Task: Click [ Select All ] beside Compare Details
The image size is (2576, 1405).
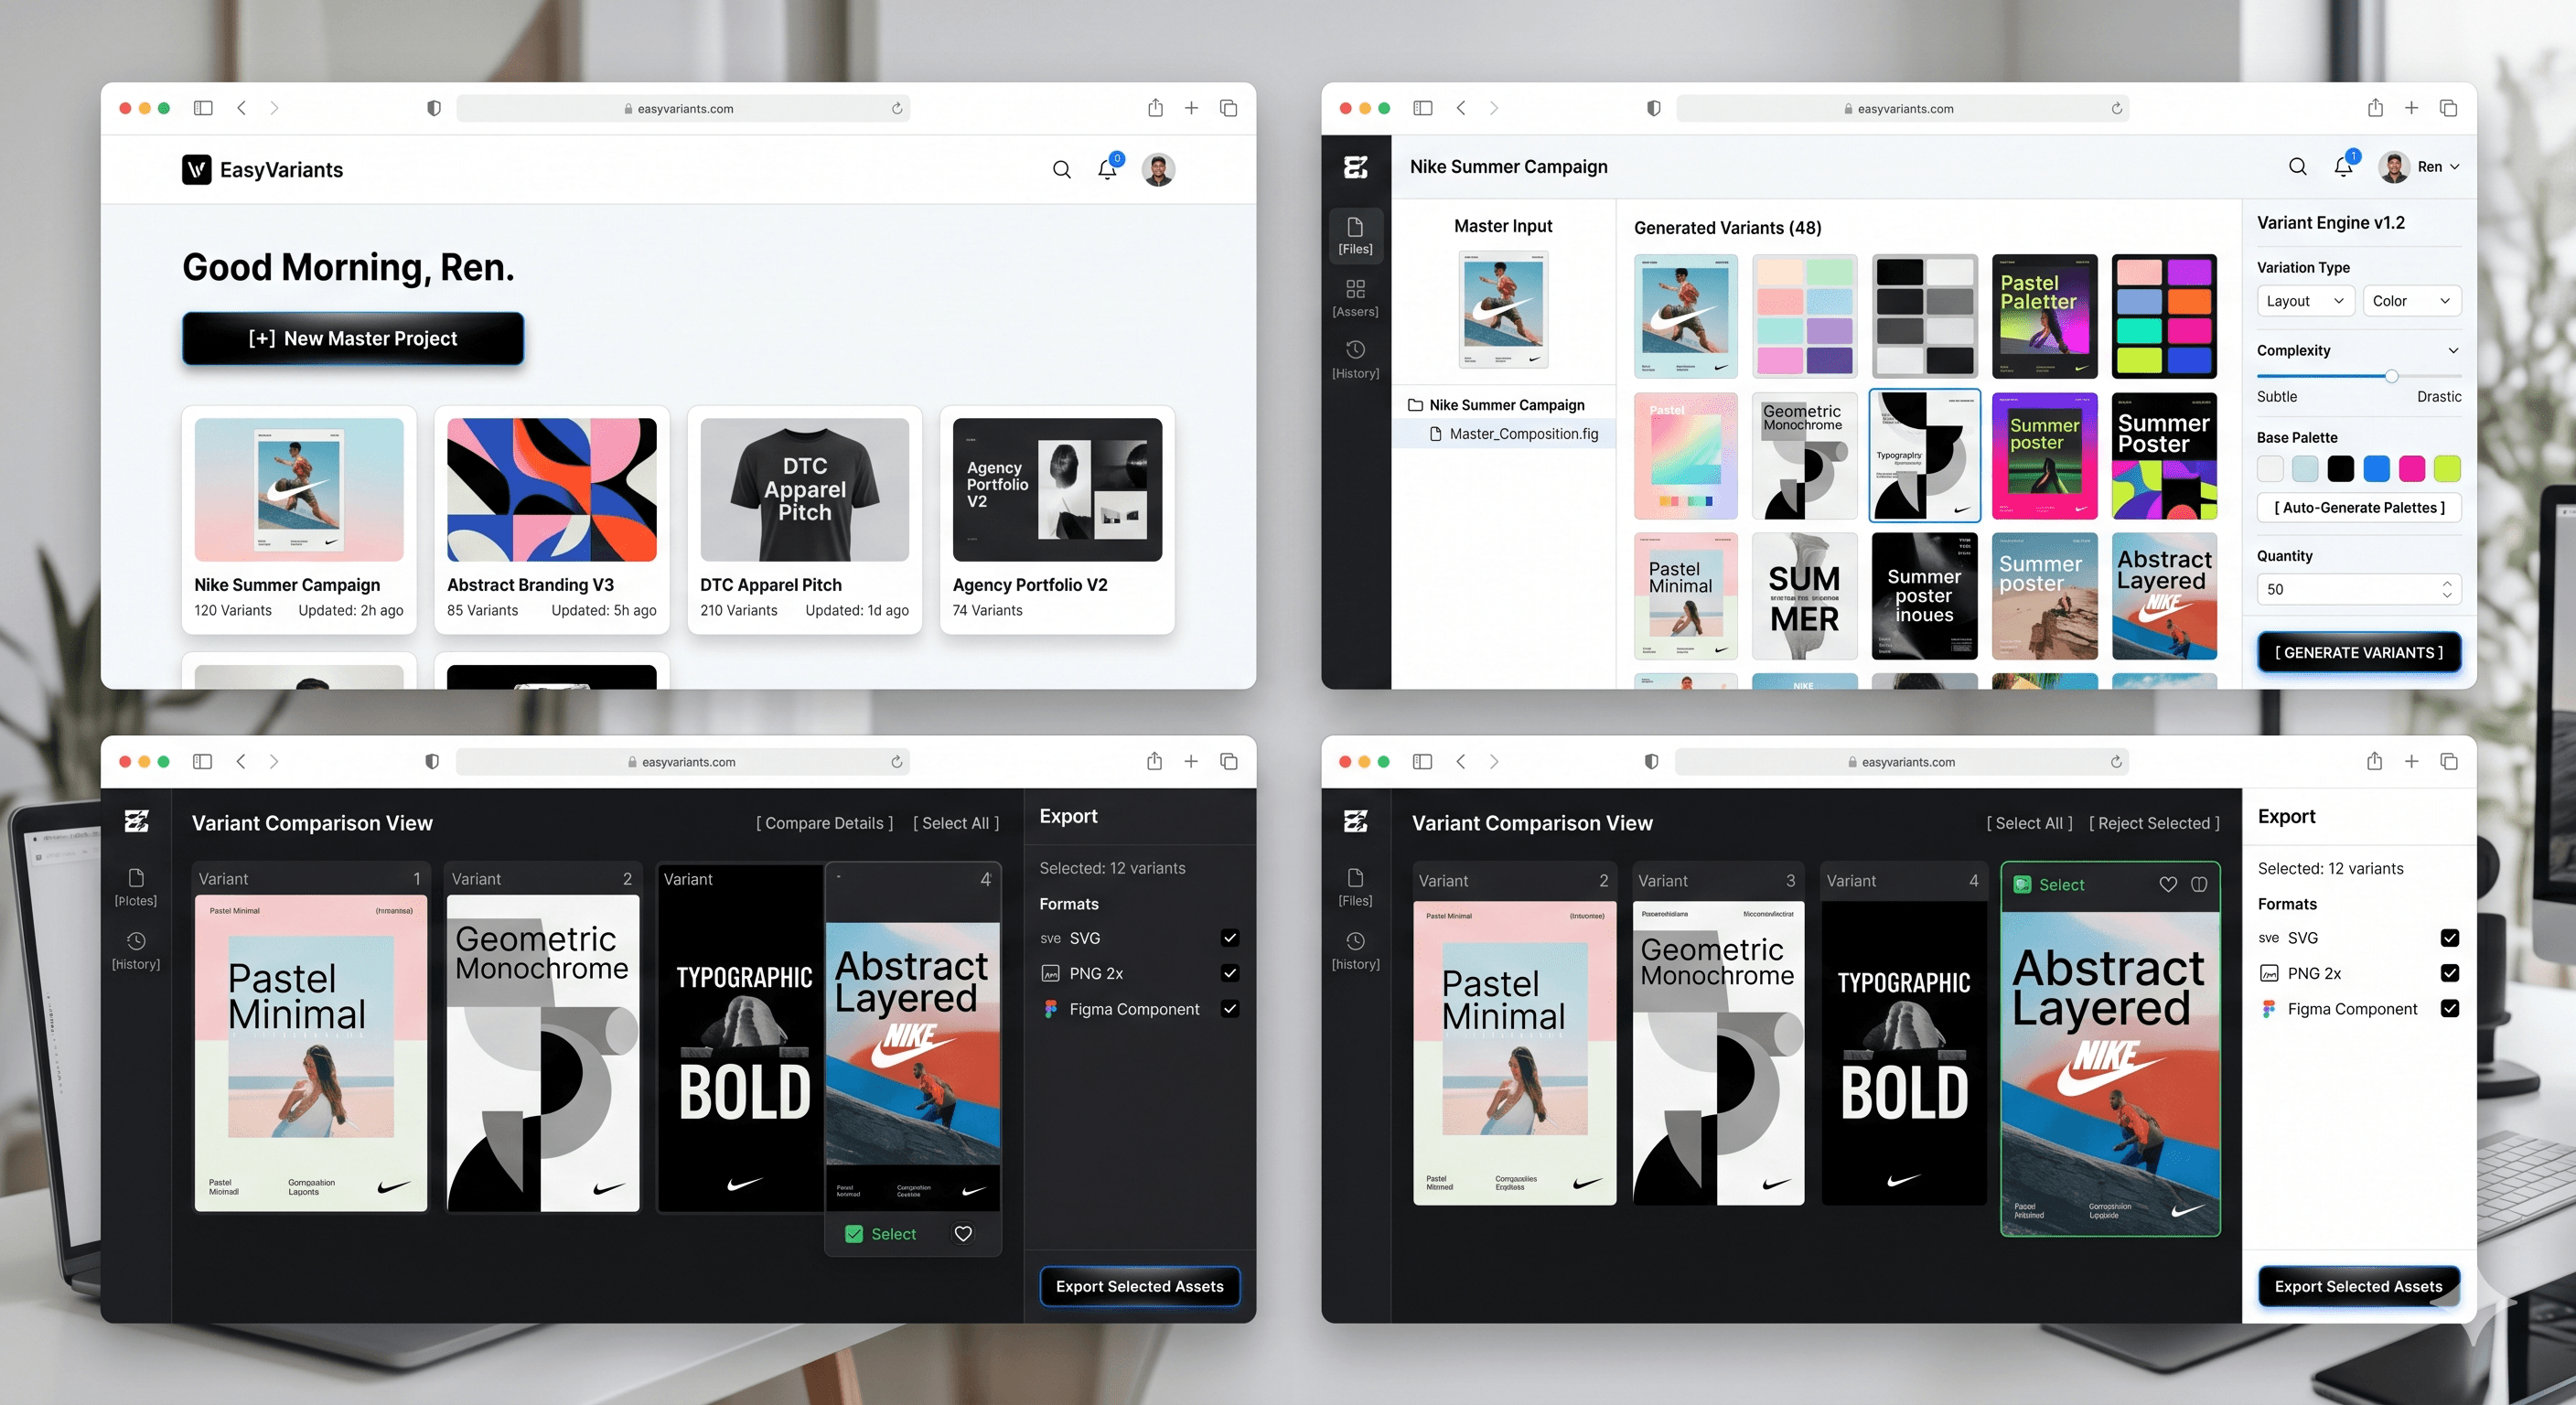Action: [956, 823]
